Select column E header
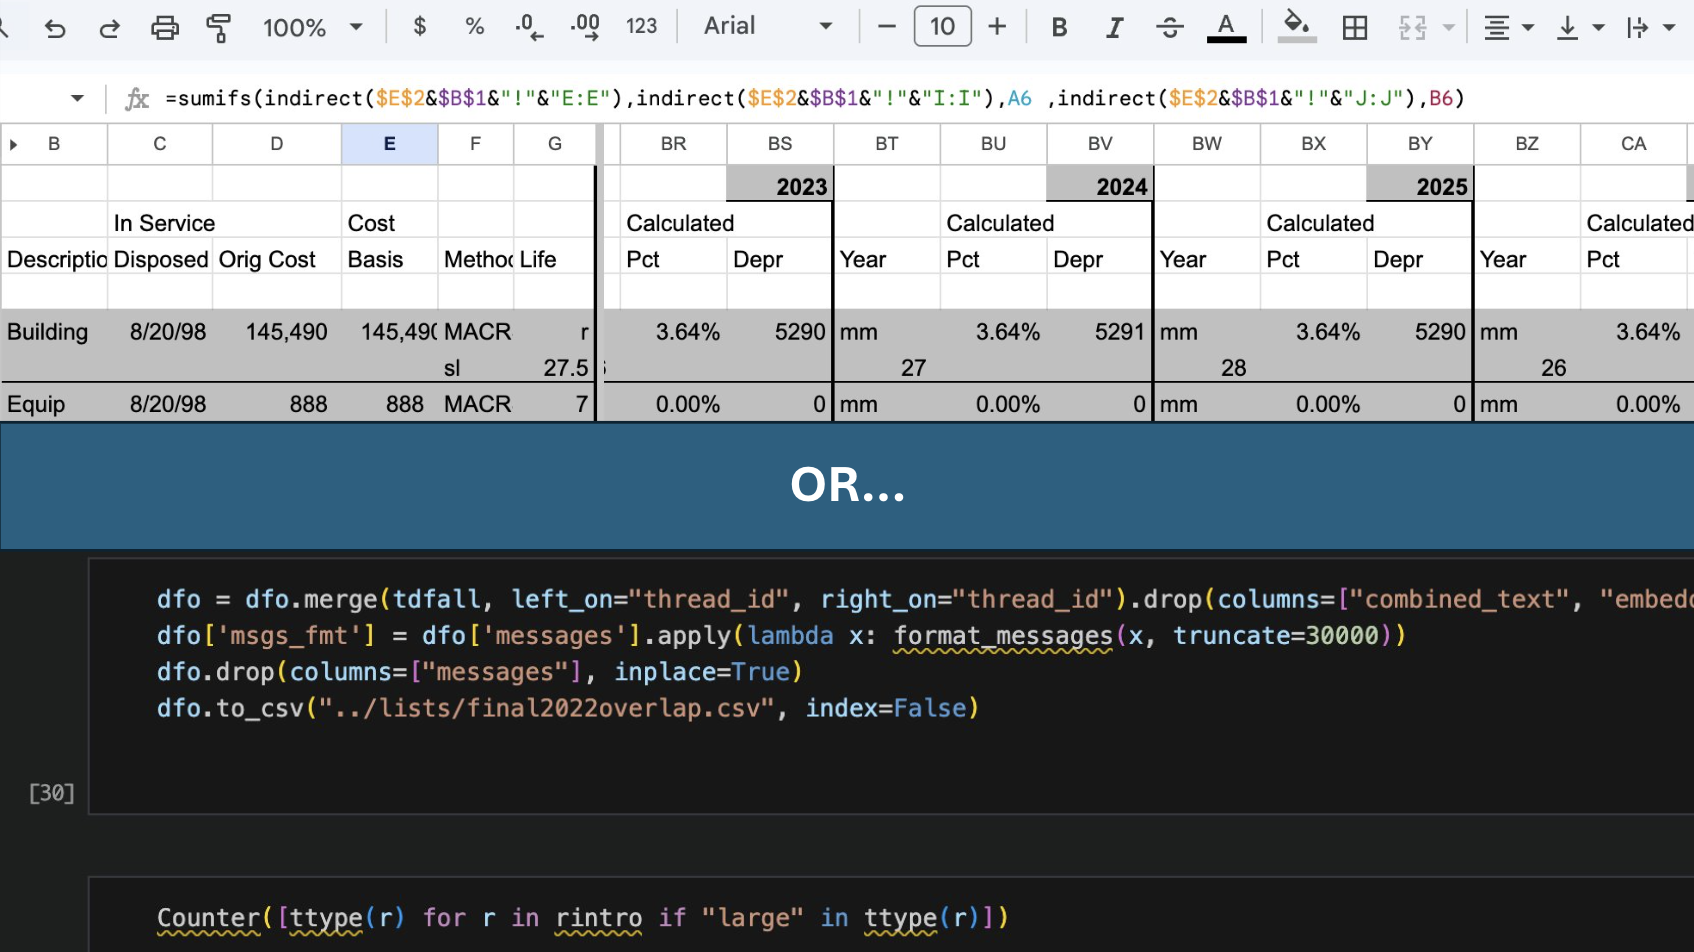Viewport: 1694px width, 952px height. pyautogui.click(x=389, y=144)
